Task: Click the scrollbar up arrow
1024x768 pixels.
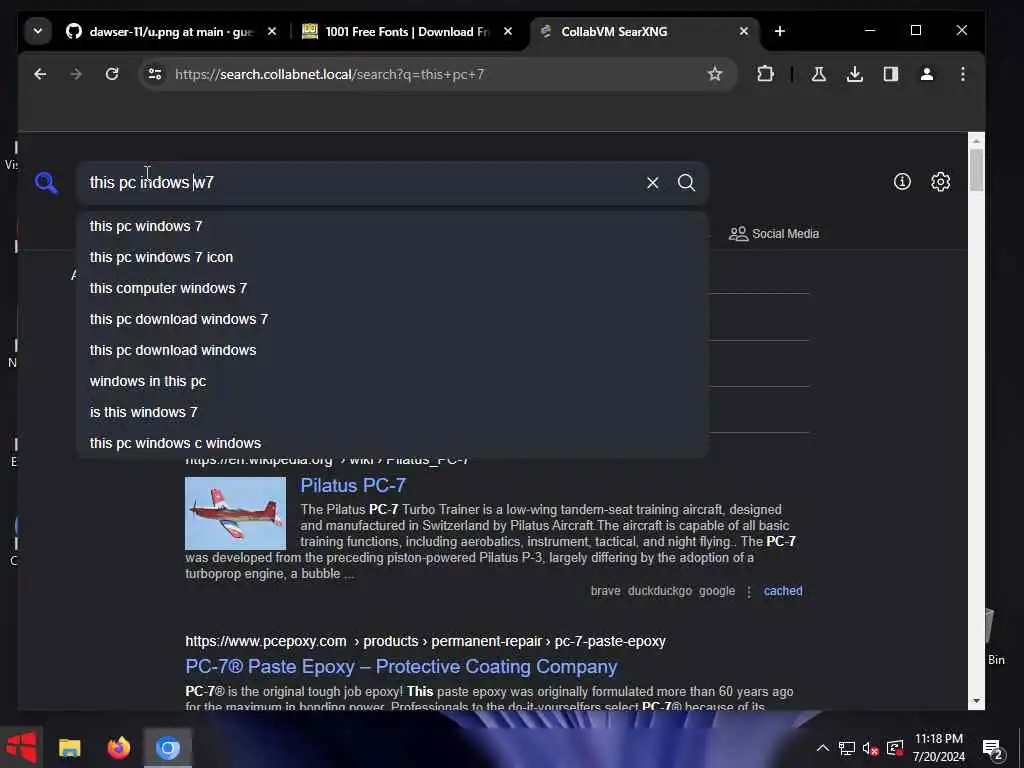Action: point(976,140)
